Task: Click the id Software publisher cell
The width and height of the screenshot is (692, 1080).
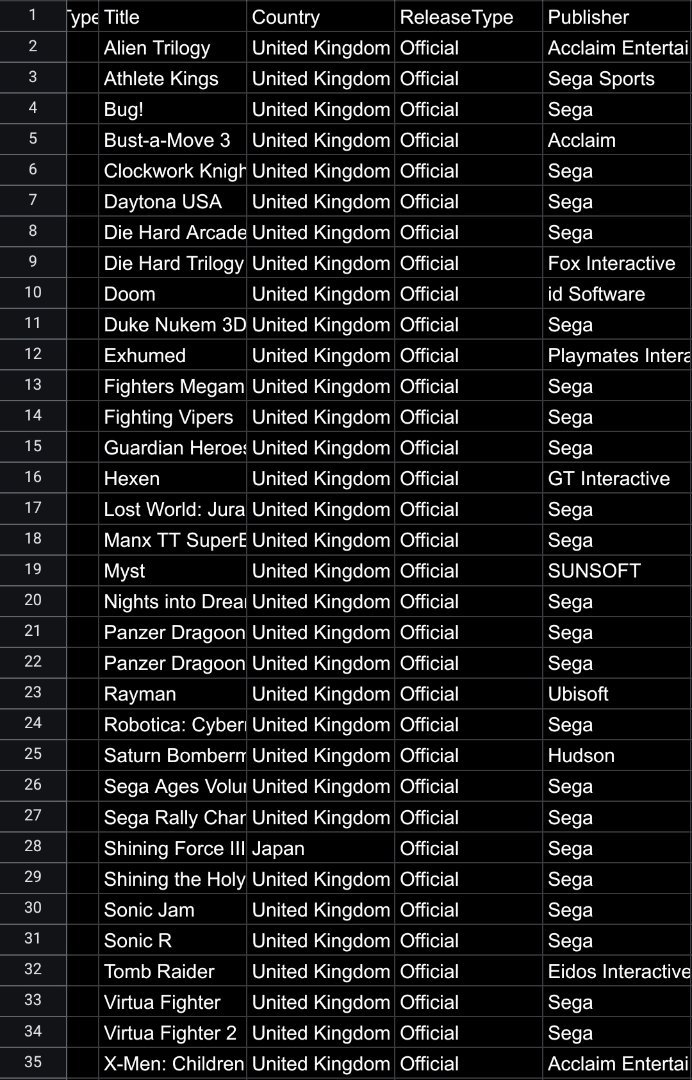Action: coord(618,294)
